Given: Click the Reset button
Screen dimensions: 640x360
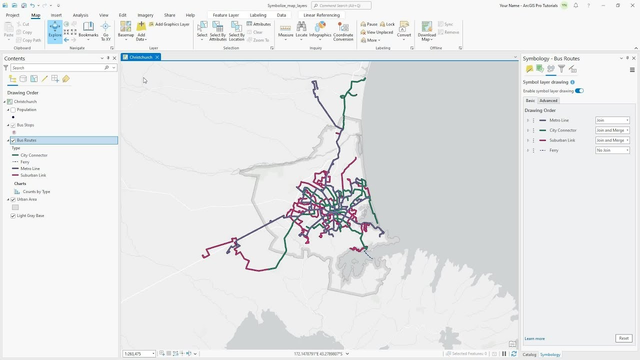Looking at the screenshot, I should [624, 338].
